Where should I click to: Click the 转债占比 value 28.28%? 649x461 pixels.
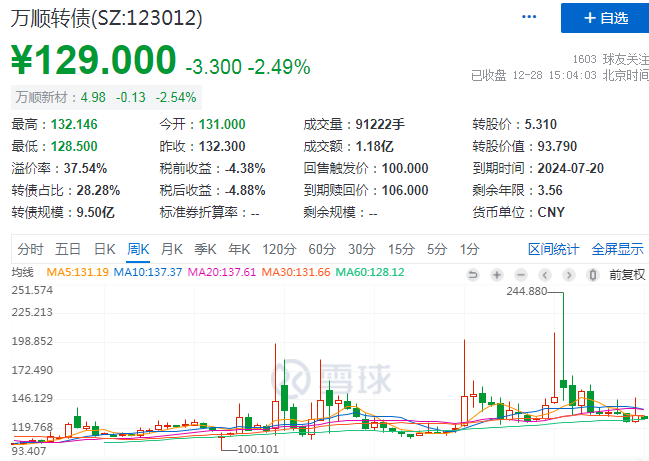[x=98, y=190]
